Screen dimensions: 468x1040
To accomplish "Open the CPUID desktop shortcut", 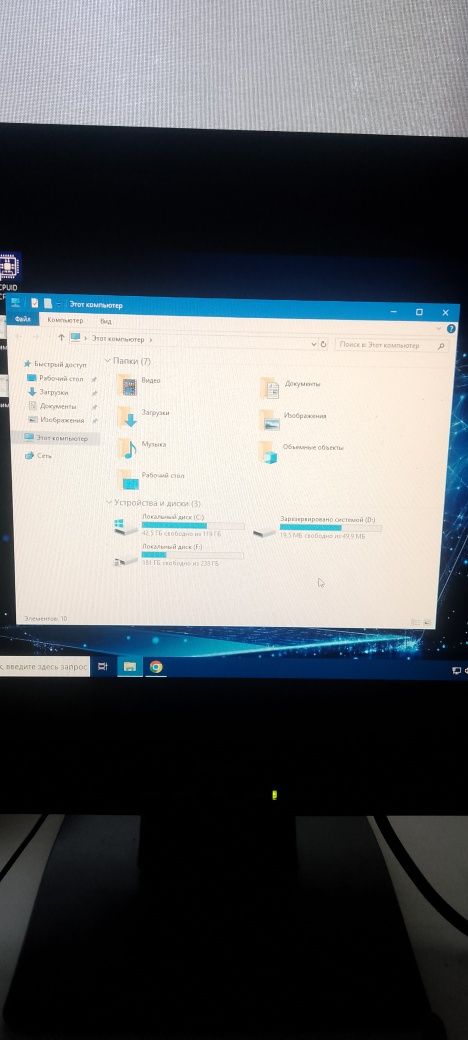I will coord(10,277).
